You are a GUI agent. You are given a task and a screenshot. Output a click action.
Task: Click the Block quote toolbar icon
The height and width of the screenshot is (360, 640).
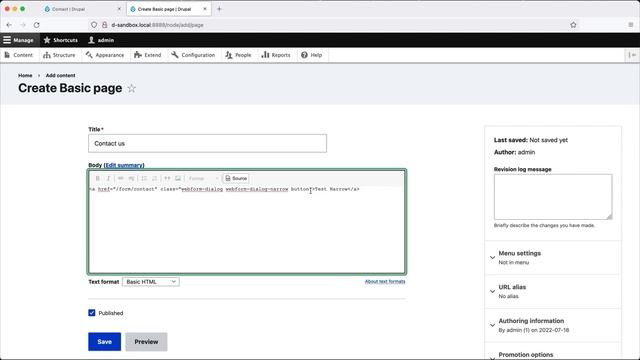[x=167, y=178]
